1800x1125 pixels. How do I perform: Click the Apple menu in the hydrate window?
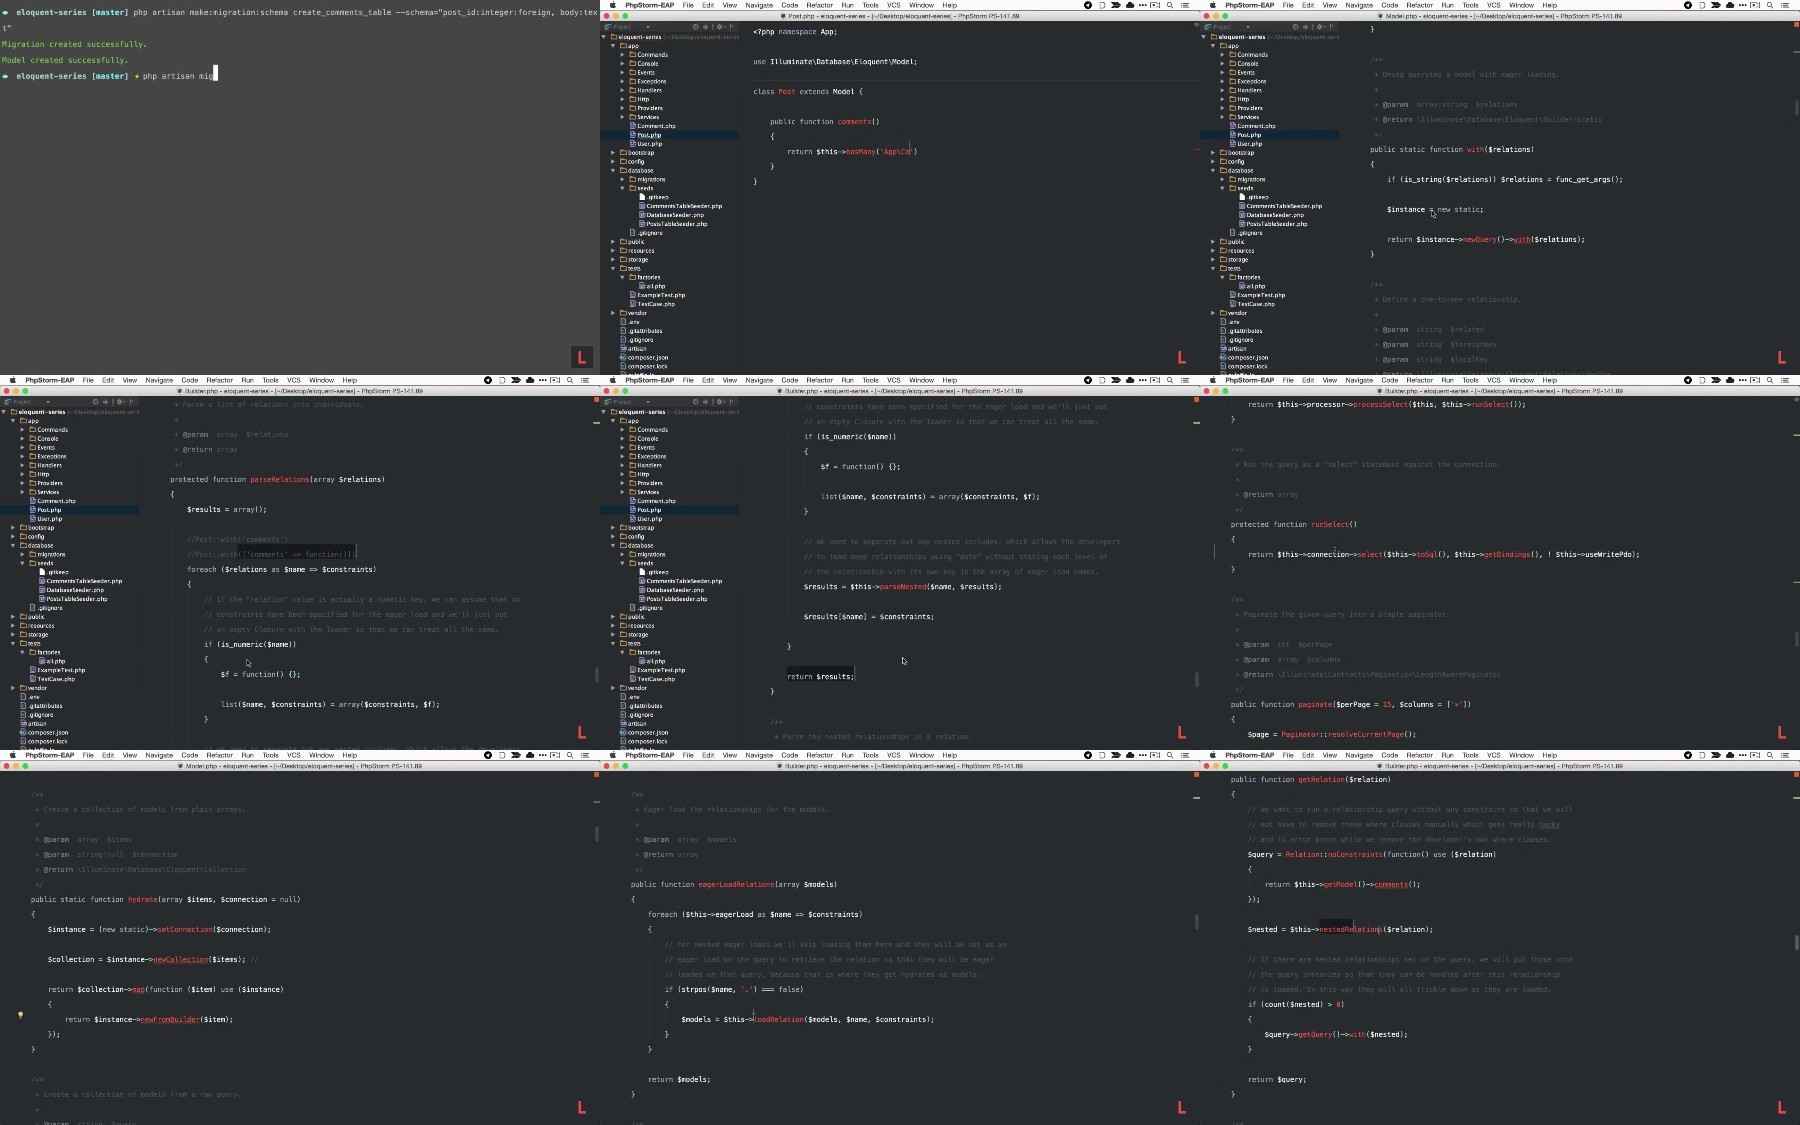[13, 755]
